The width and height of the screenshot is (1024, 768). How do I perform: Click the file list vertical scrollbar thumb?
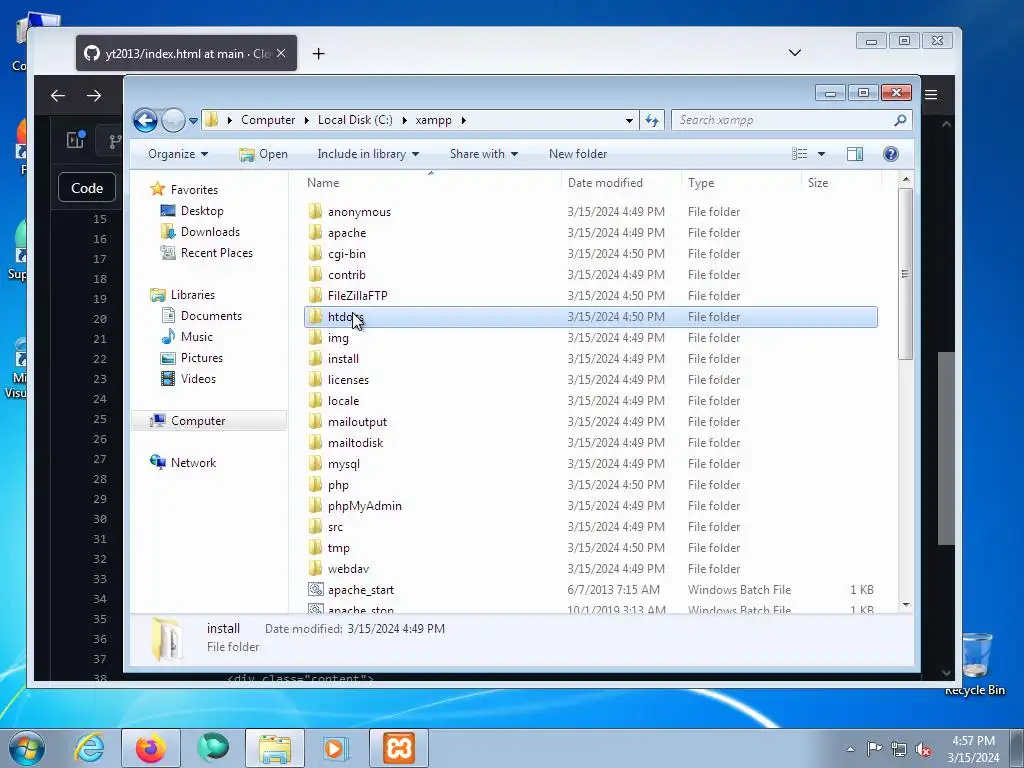(x=905, y=274)
